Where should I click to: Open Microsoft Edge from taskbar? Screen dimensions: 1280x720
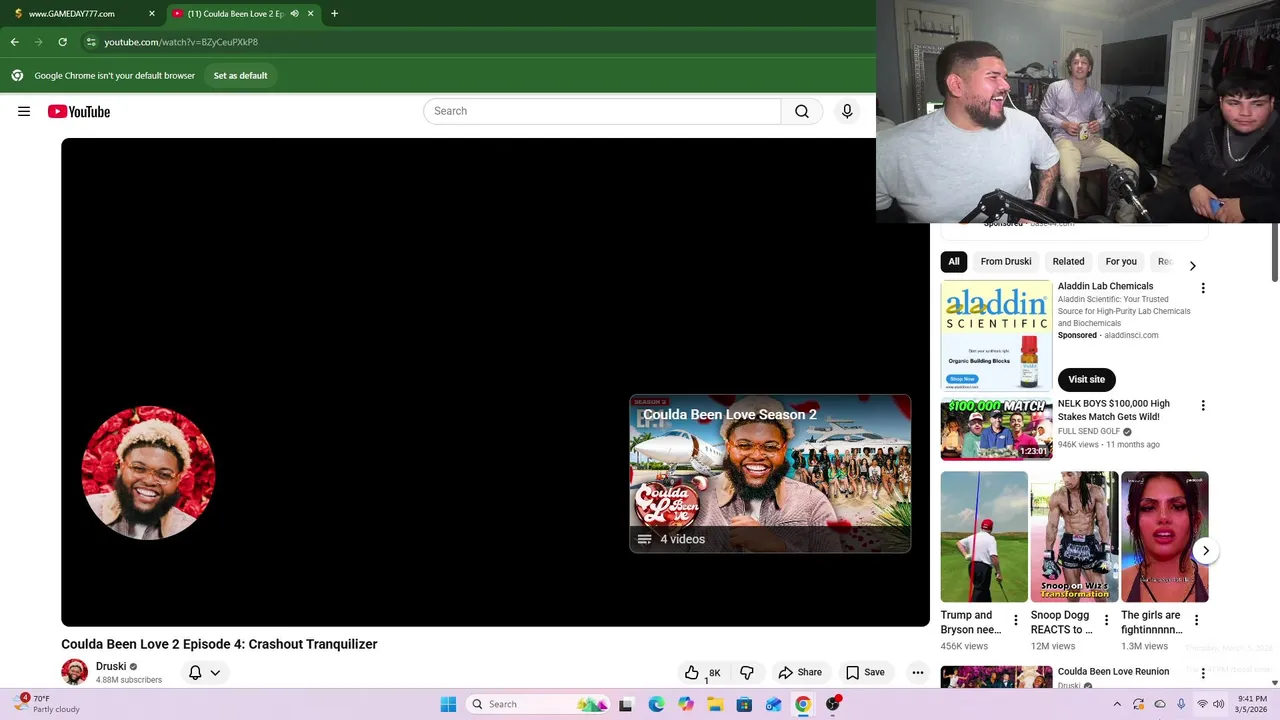[x=656, y=704]
